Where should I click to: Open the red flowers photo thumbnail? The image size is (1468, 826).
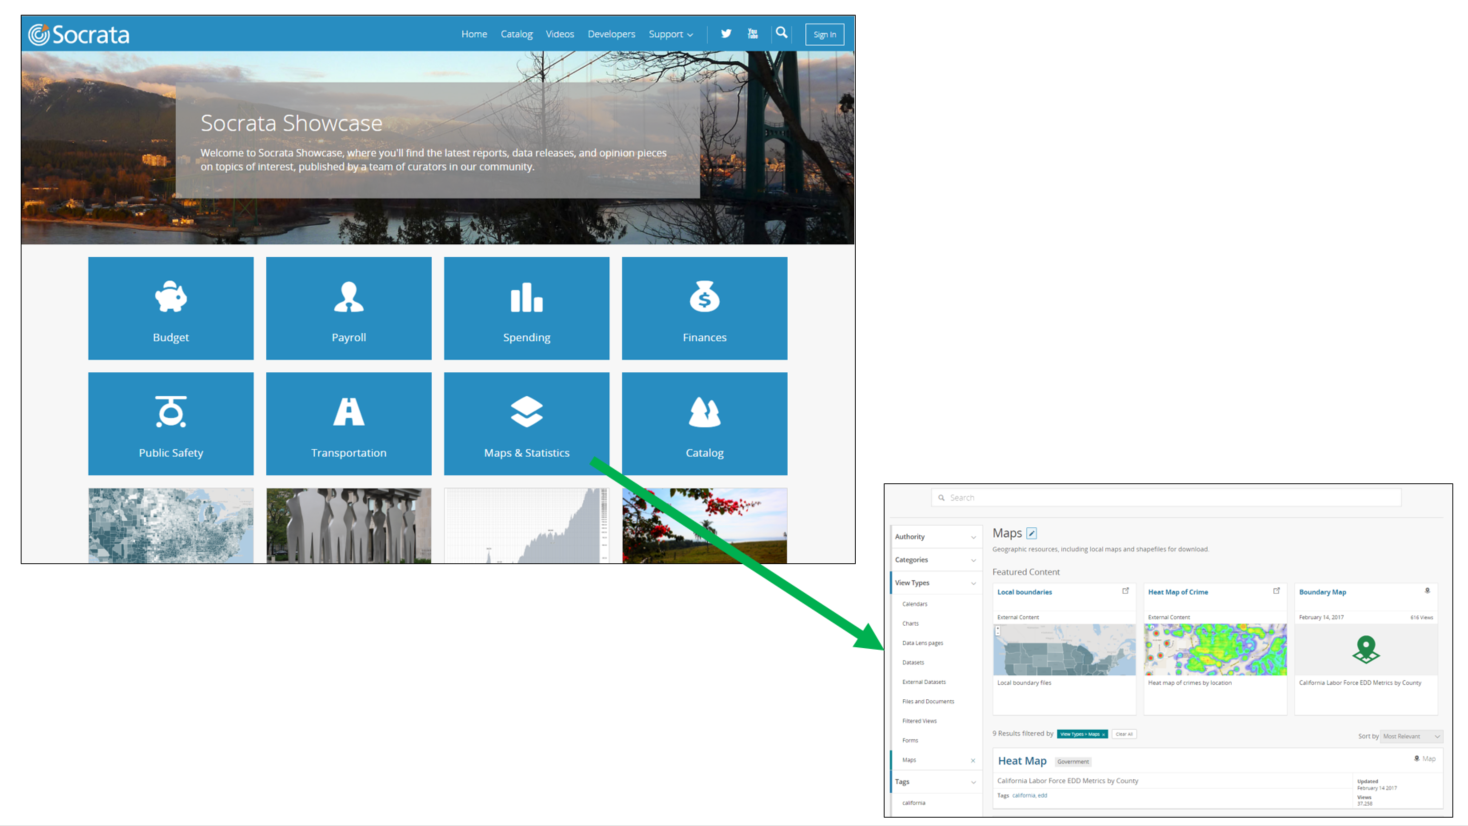point(705,526)
